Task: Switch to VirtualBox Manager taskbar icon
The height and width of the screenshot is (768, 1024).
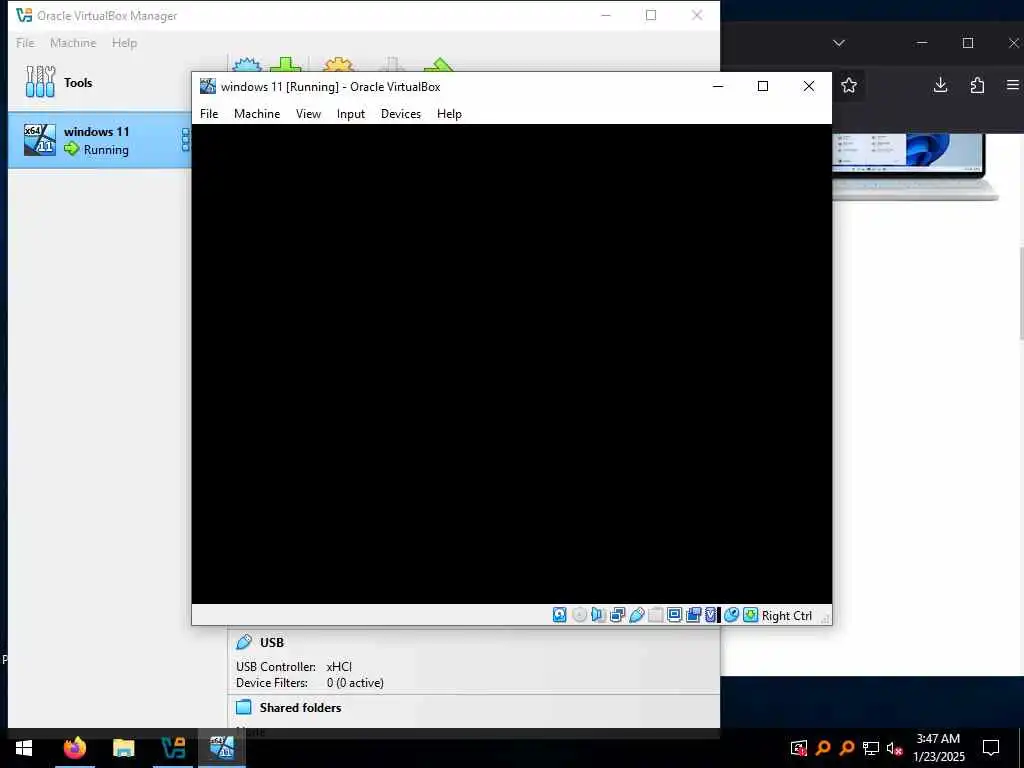Action: tap(172, 748)
